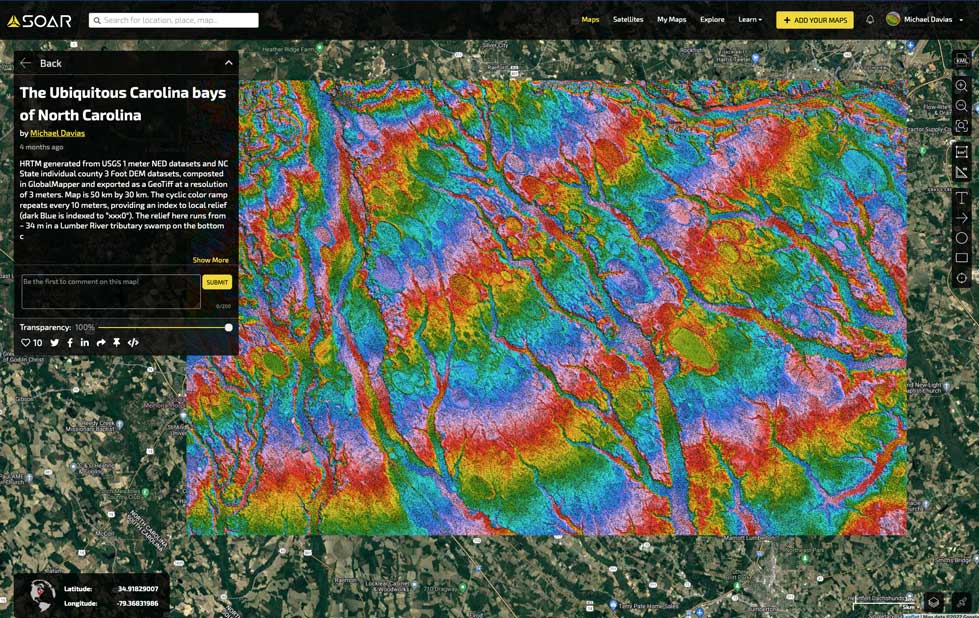Click the Transparency slider handle

228,327
